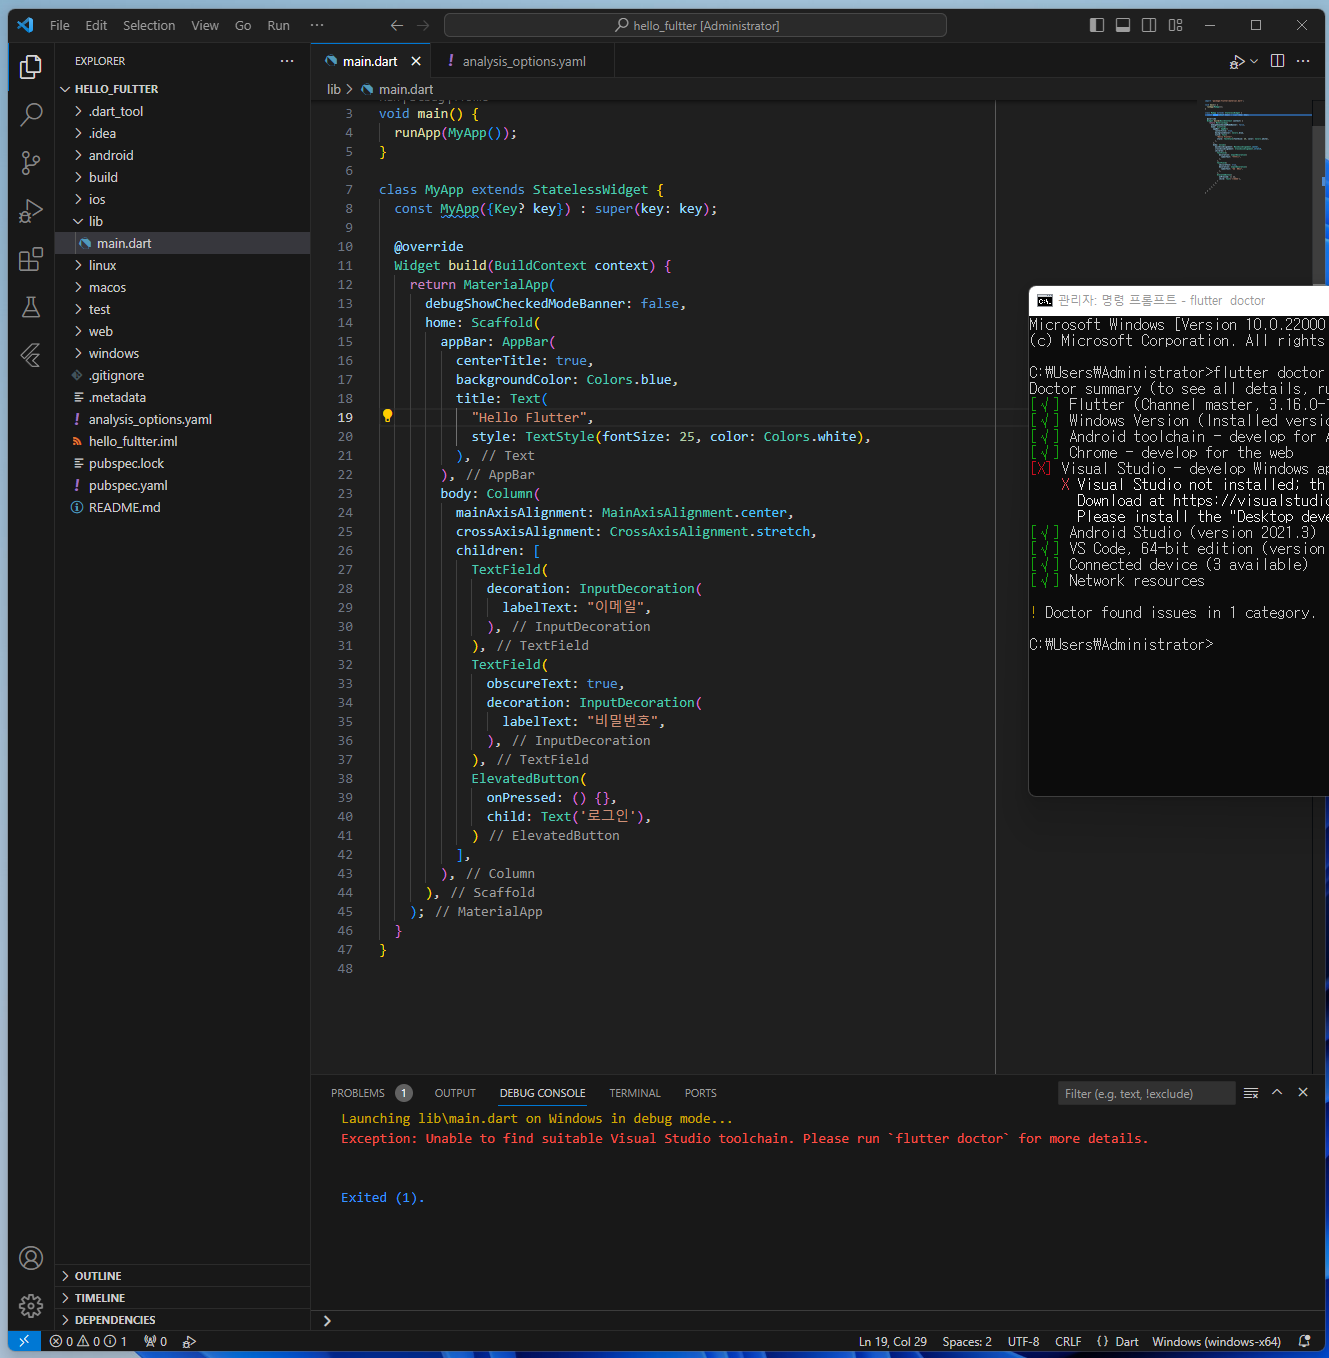Close the bottom panel
The height and width of the screenshot is (1358, 1329).
pos(1303,1093)
